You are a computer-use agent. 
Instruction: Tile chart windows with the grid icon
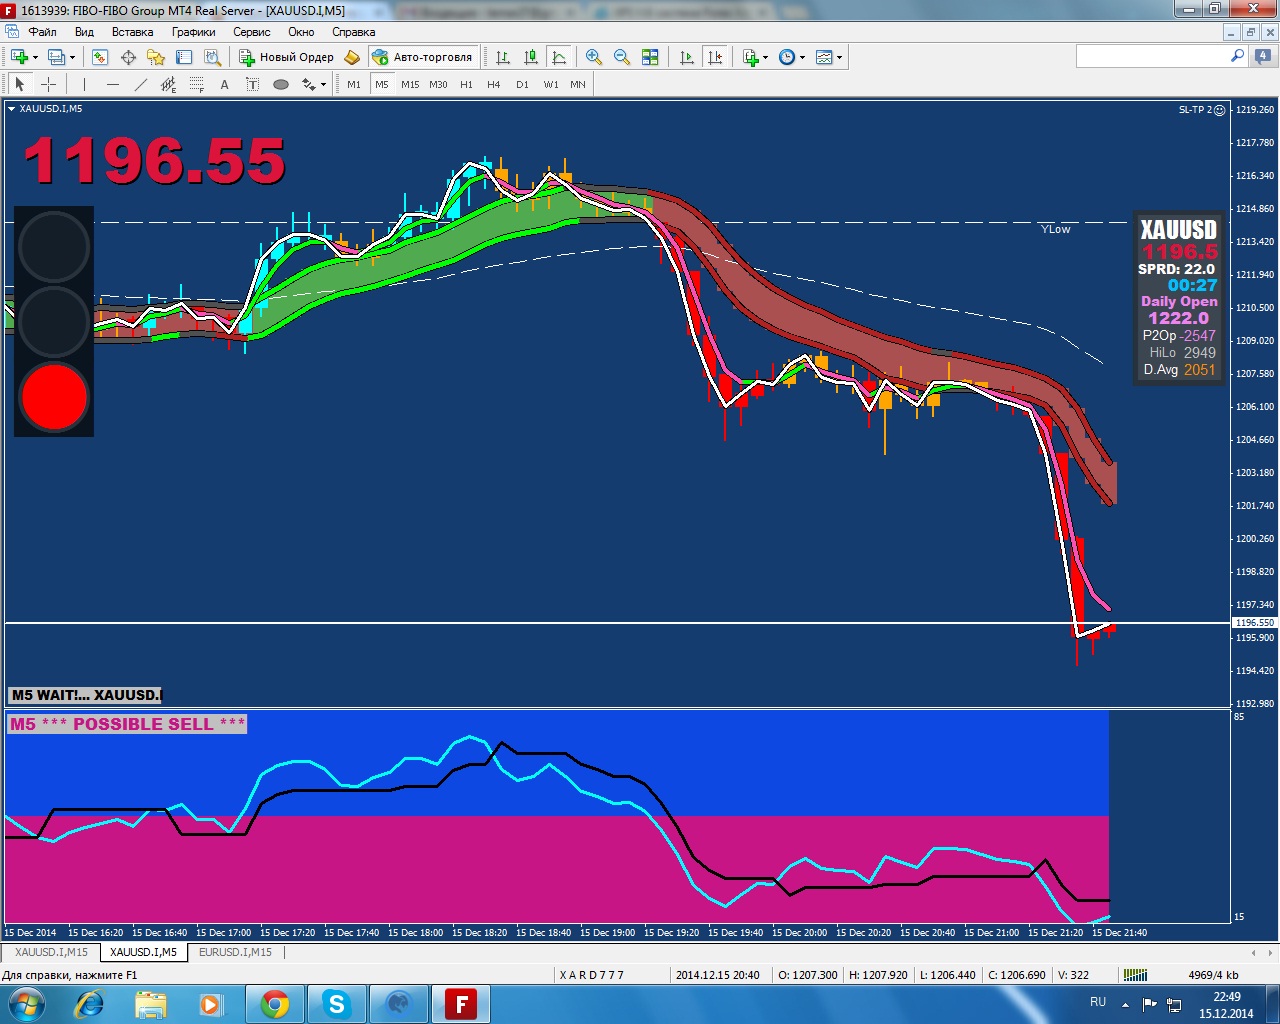click(650, 57)
